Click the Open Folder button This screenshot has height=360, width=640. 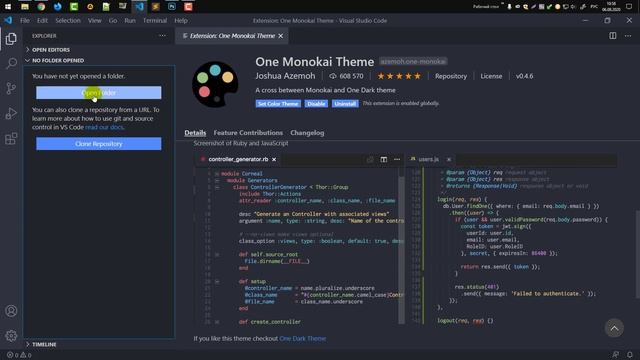click(98, 93)
